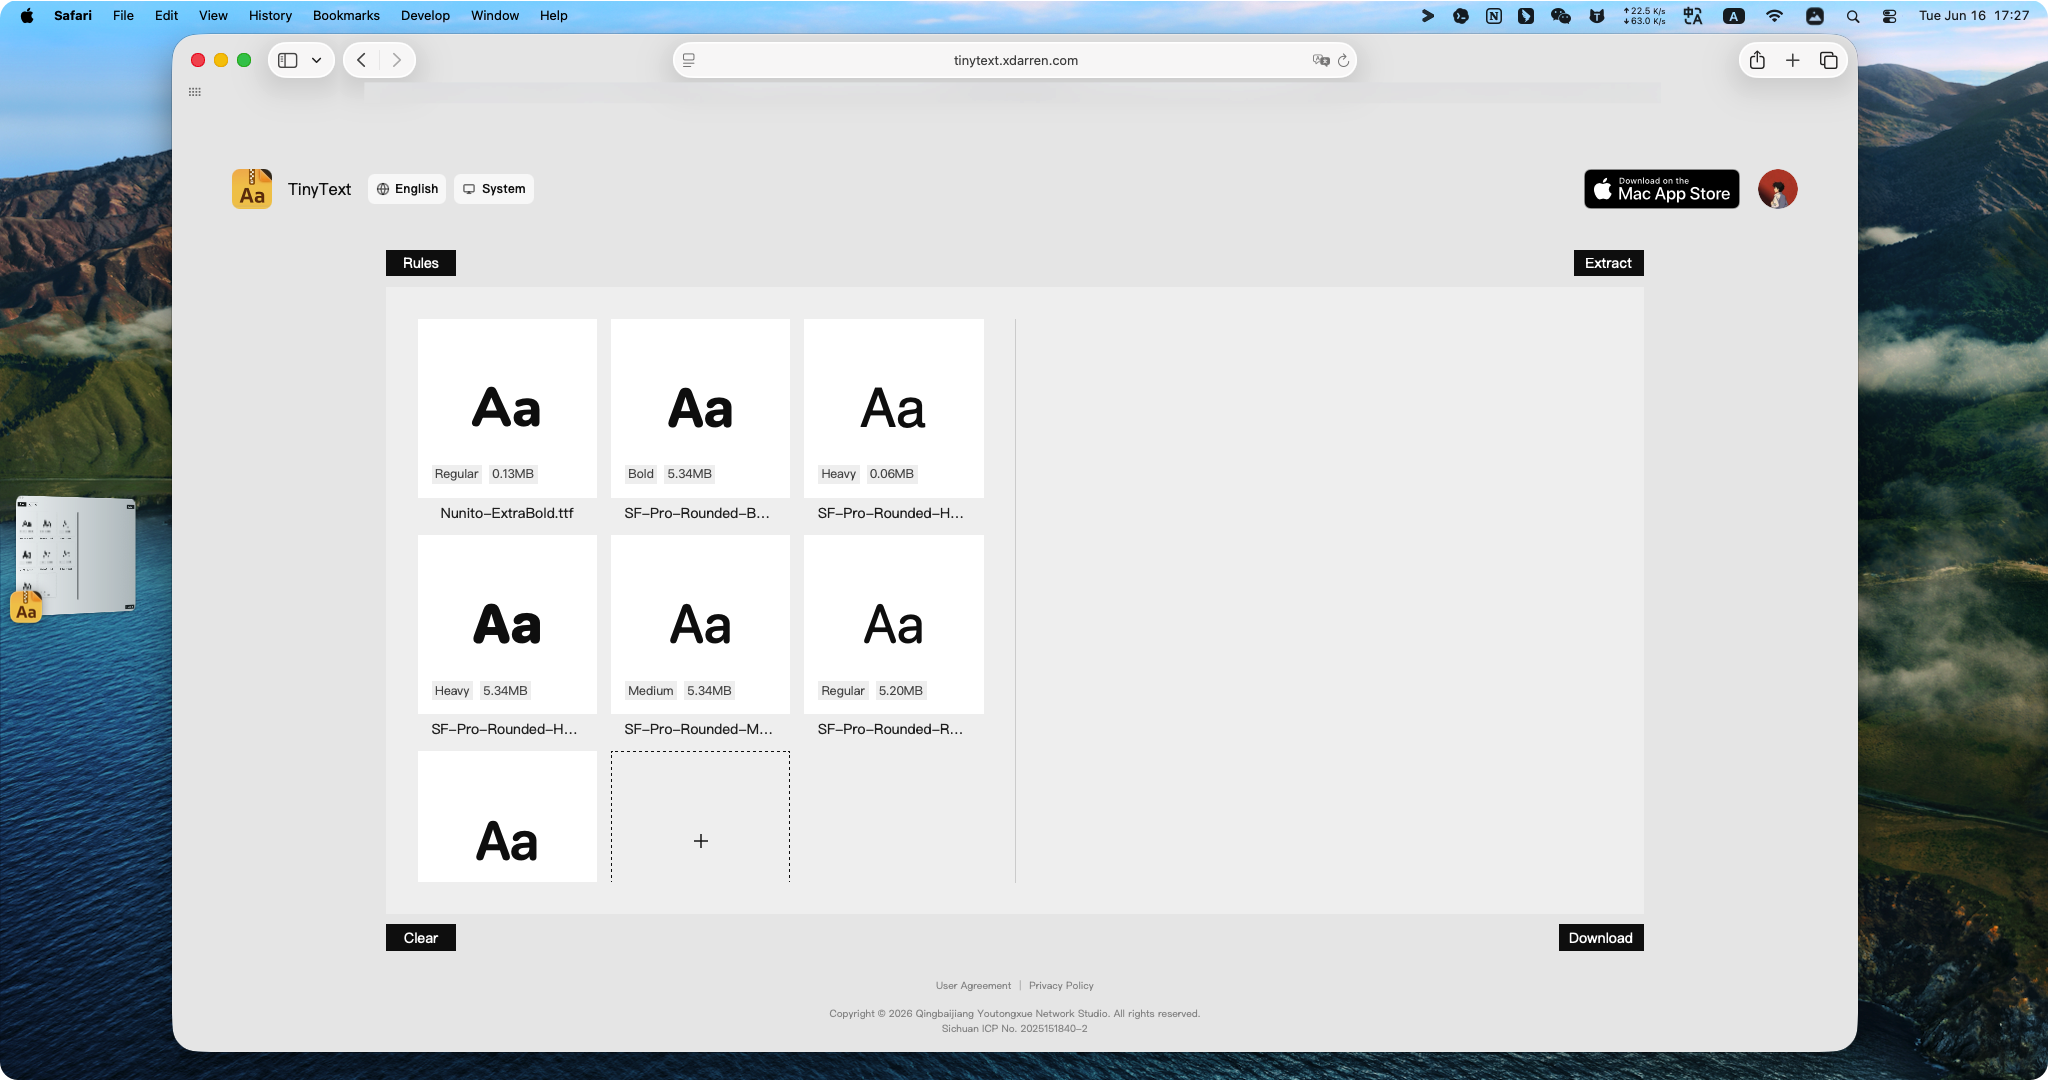Open the English language selector
The width and height of the screenshot is (2048, 1080).
(407, 189)
